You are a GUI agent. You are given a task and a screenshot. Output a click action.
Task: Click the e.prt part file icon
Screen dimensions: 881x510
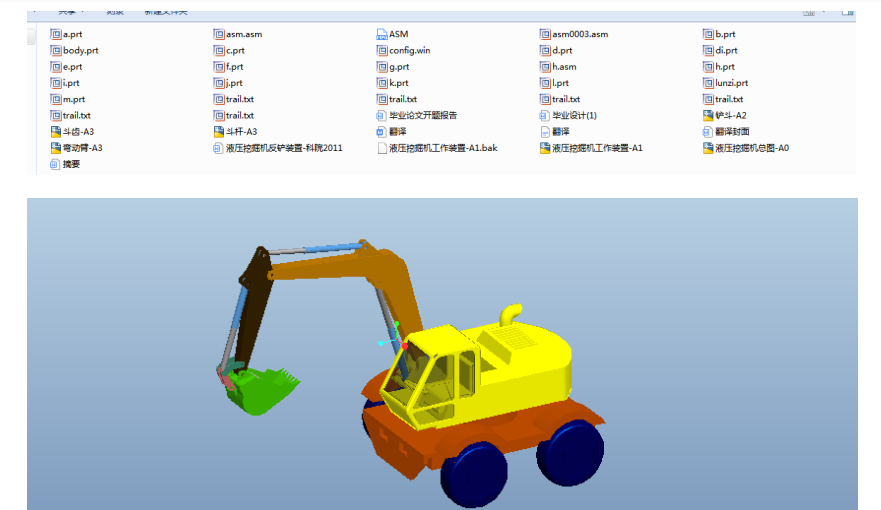pyautogui.click(x=56, y=67)
